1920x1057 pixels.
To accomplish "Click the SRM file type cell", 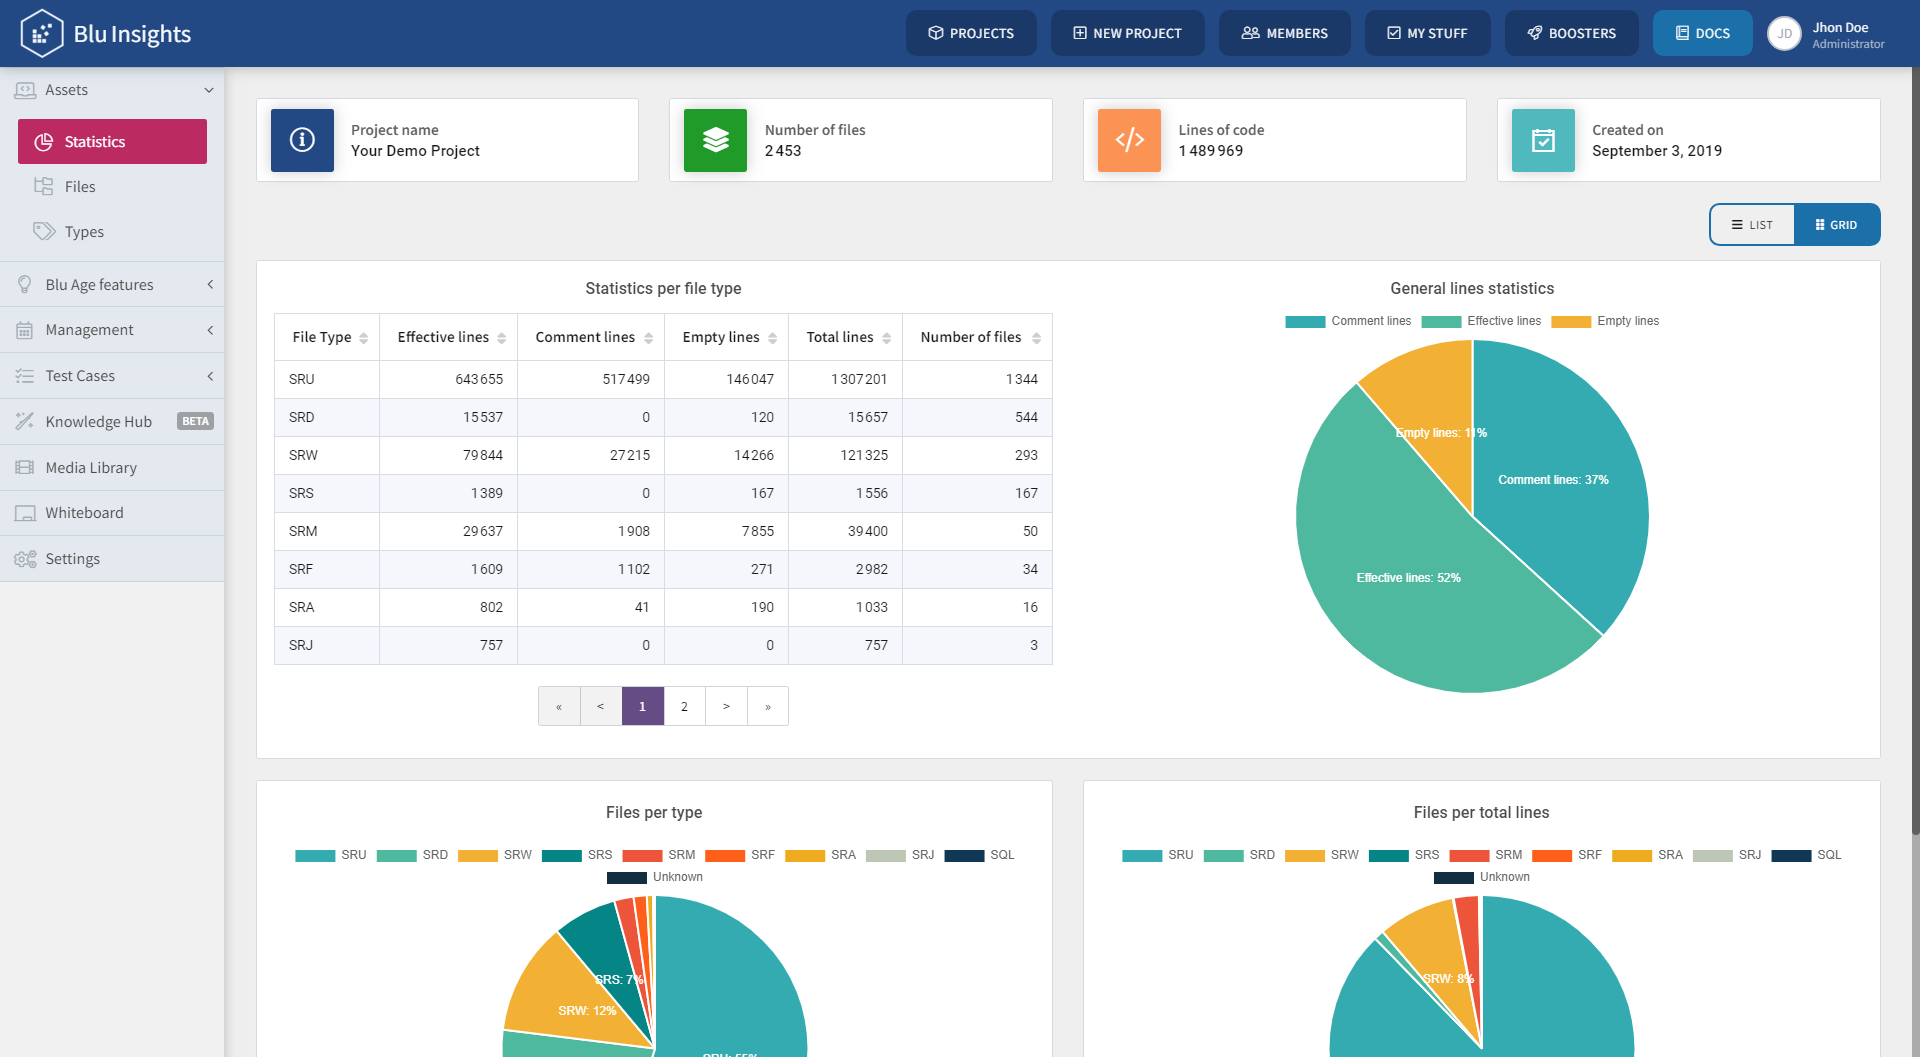I will (x=327, y=531).
